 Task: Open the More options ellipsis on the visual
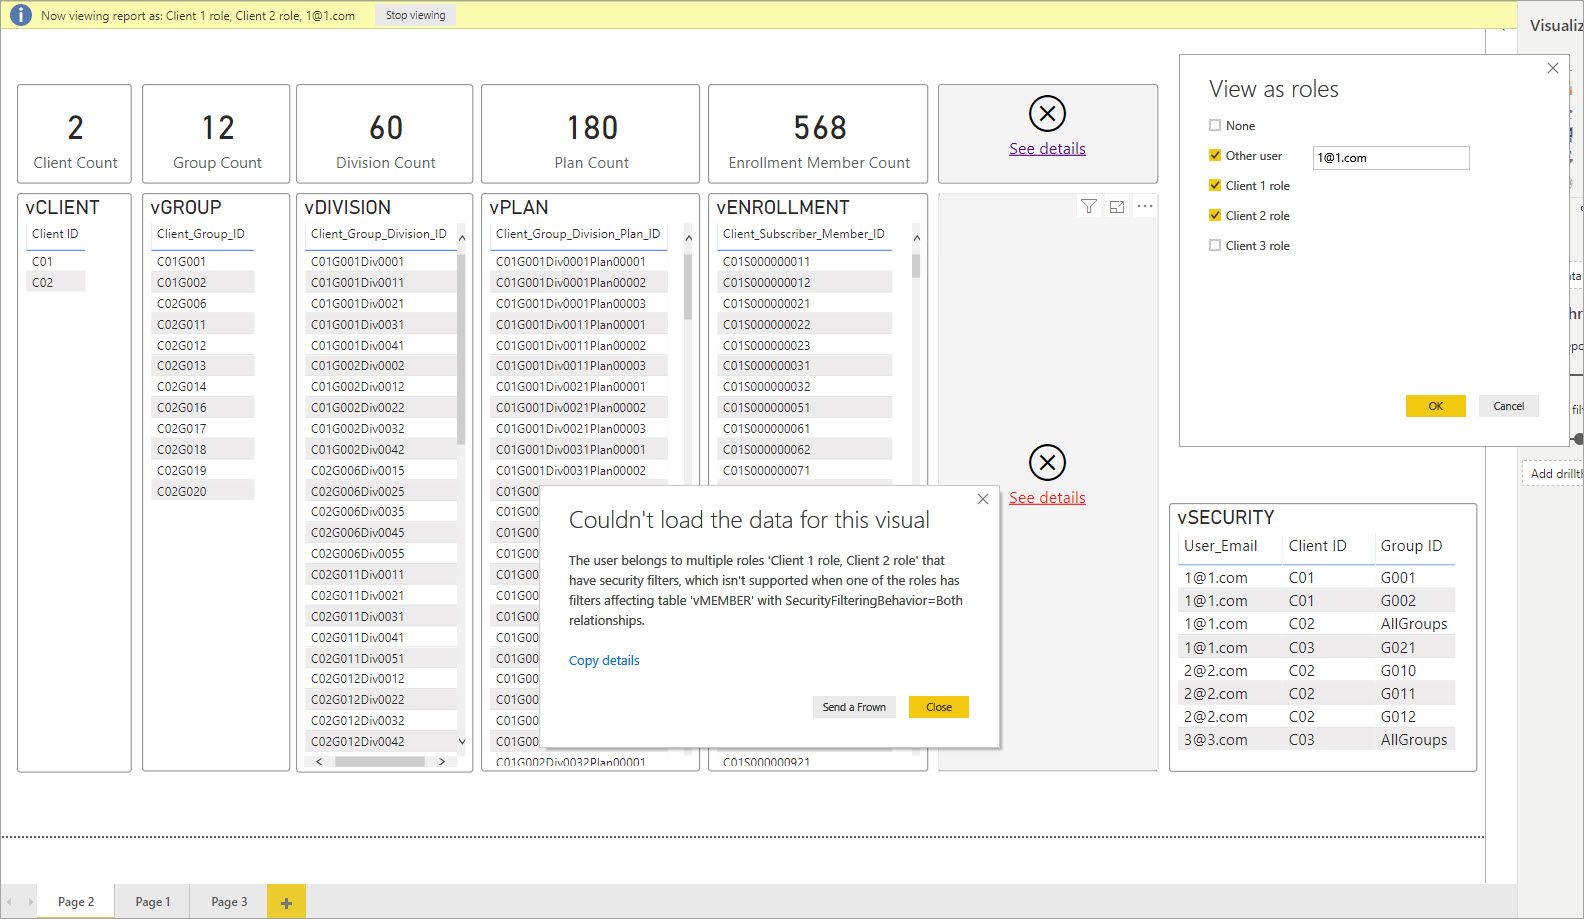click(1145, 206)
